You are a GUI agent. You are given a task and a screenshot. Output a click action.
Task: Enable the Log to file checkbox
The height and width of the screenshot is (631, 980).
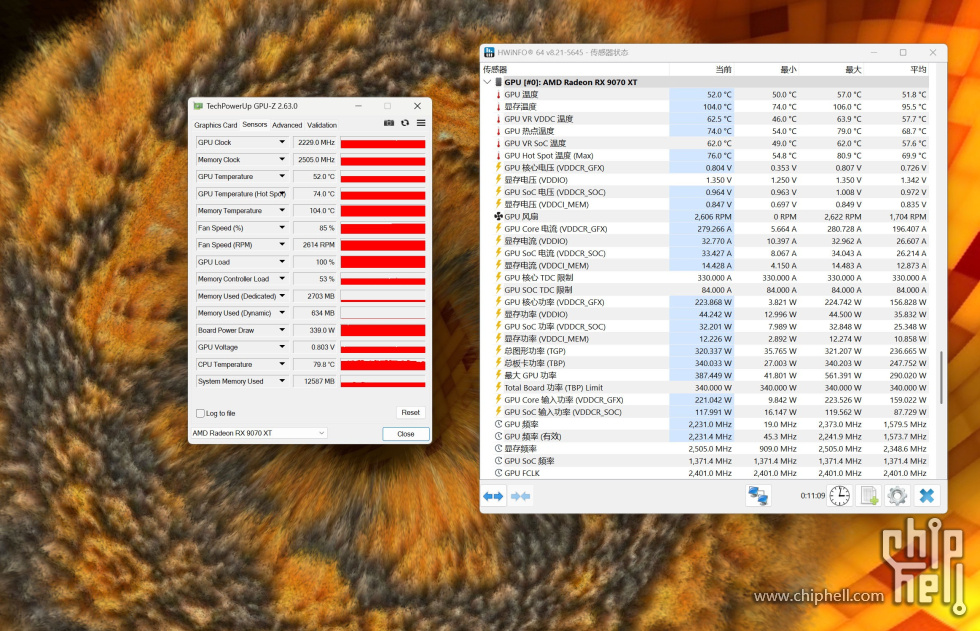pos(201,414)
